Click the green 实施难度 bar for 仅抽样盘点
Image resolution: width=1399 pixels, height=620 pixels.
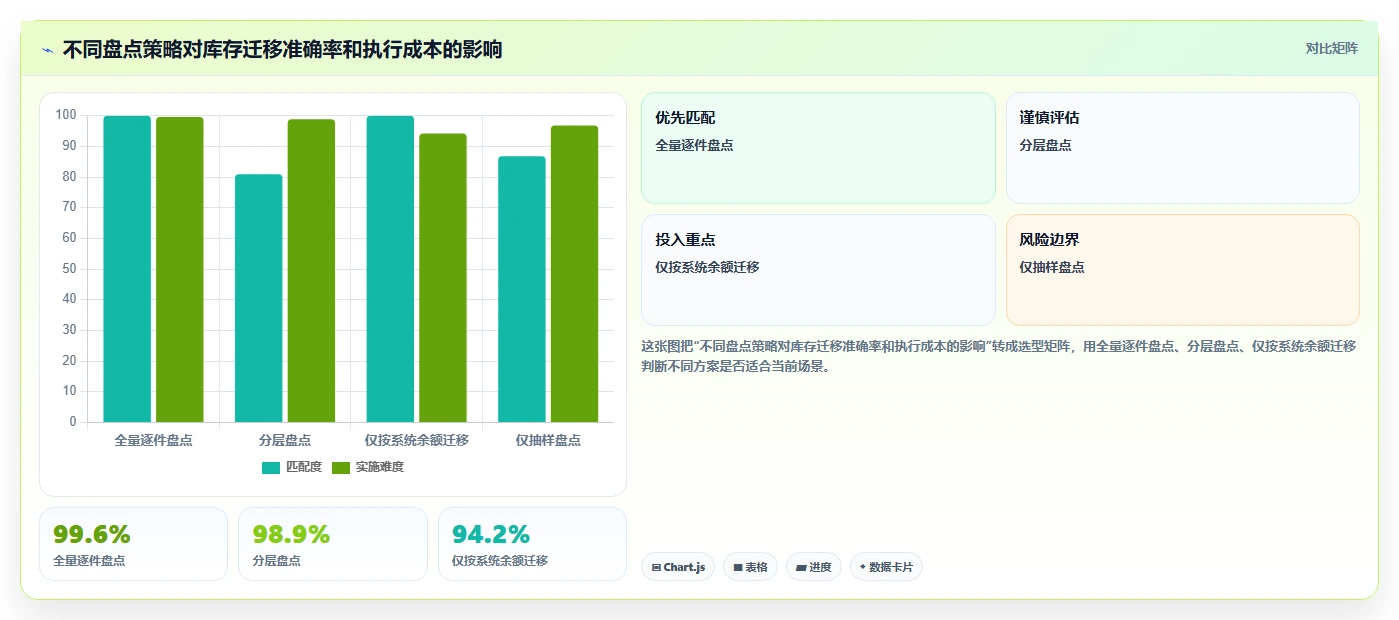coord(574,274)
